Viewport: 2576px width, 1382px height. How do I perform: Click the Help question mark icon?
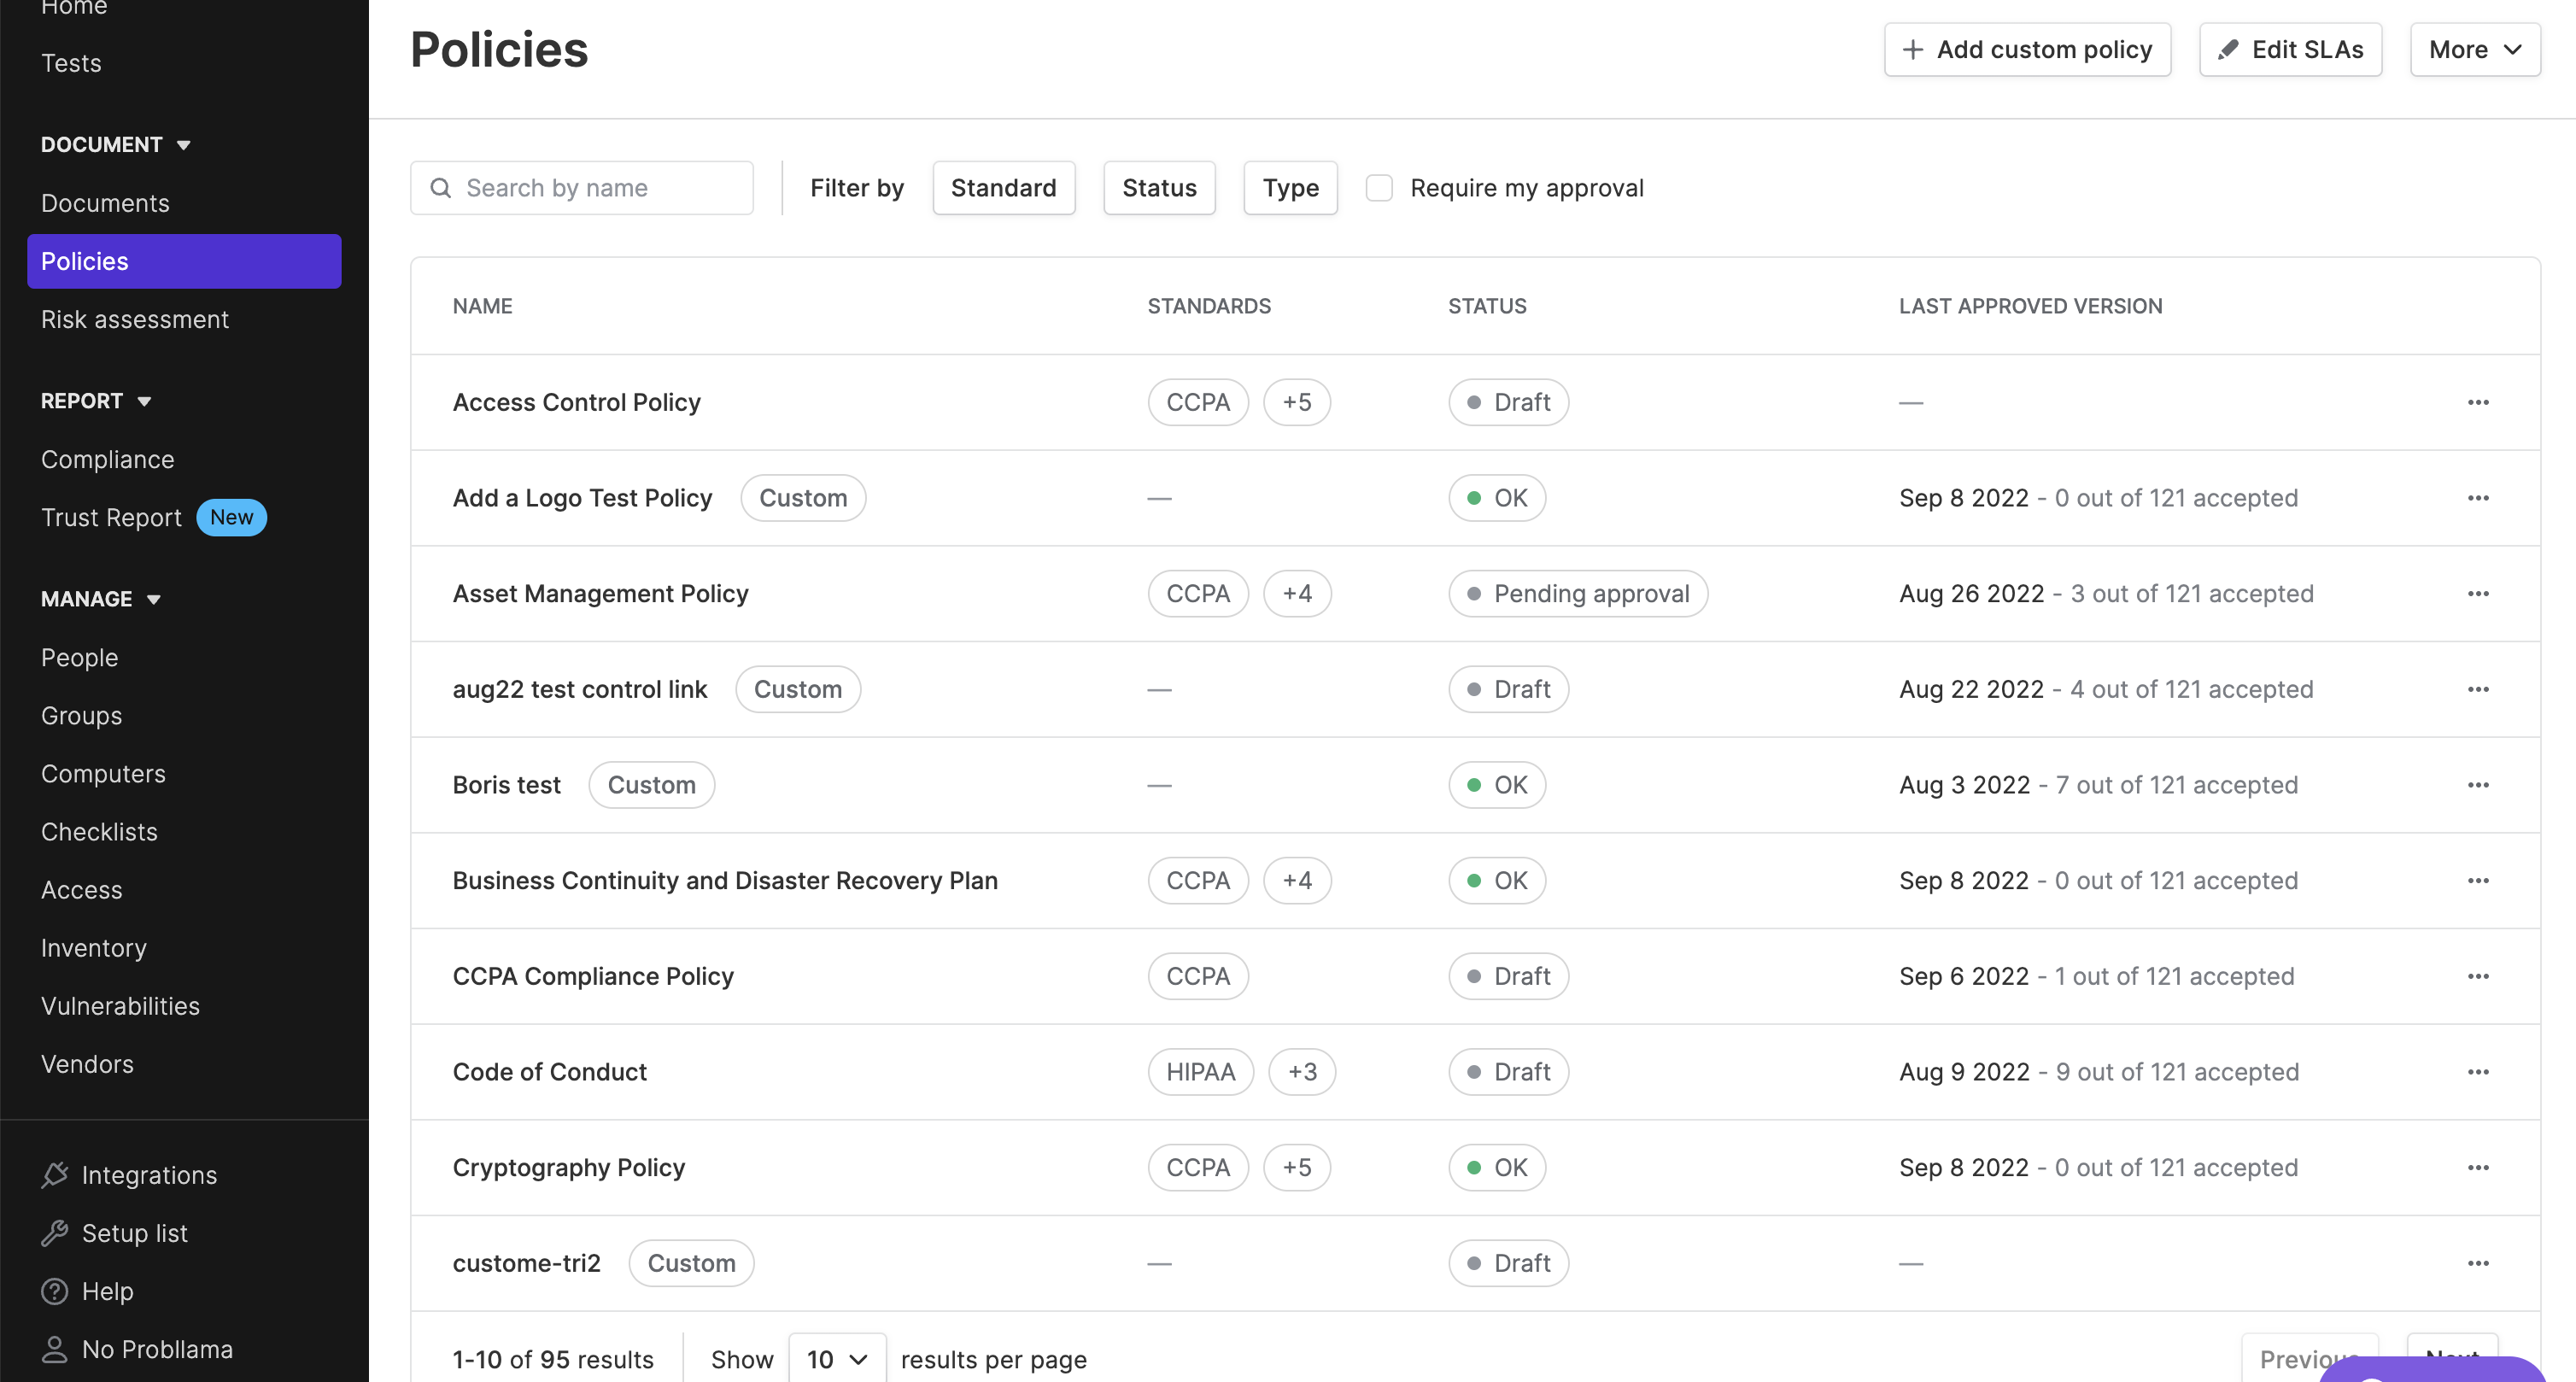(x=54, y=1291)
